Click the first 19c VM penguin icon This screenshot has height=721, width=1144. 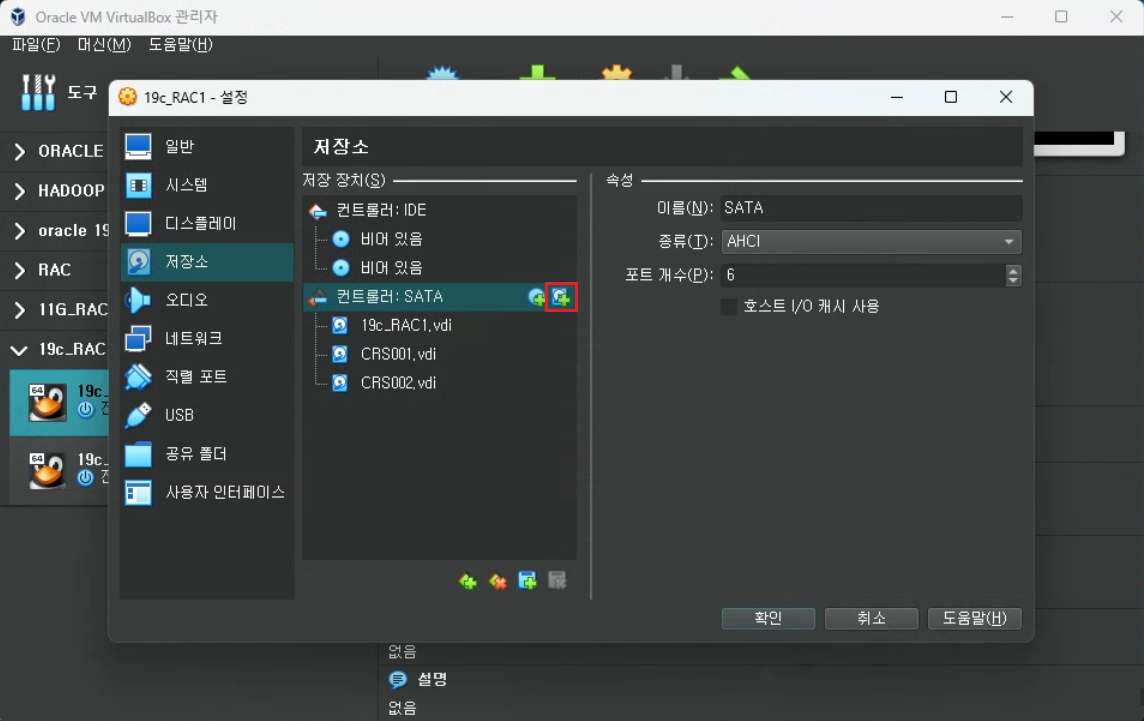point(47,402)
